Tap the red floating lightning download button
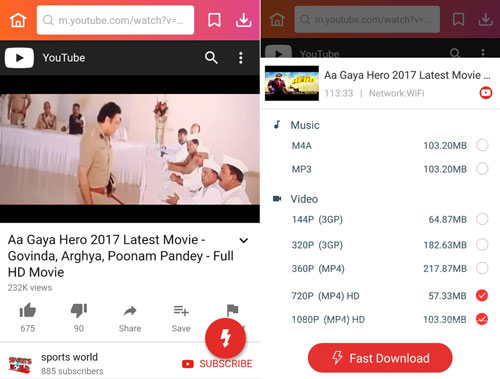This screenshot has height=379, width=500. 226,338
